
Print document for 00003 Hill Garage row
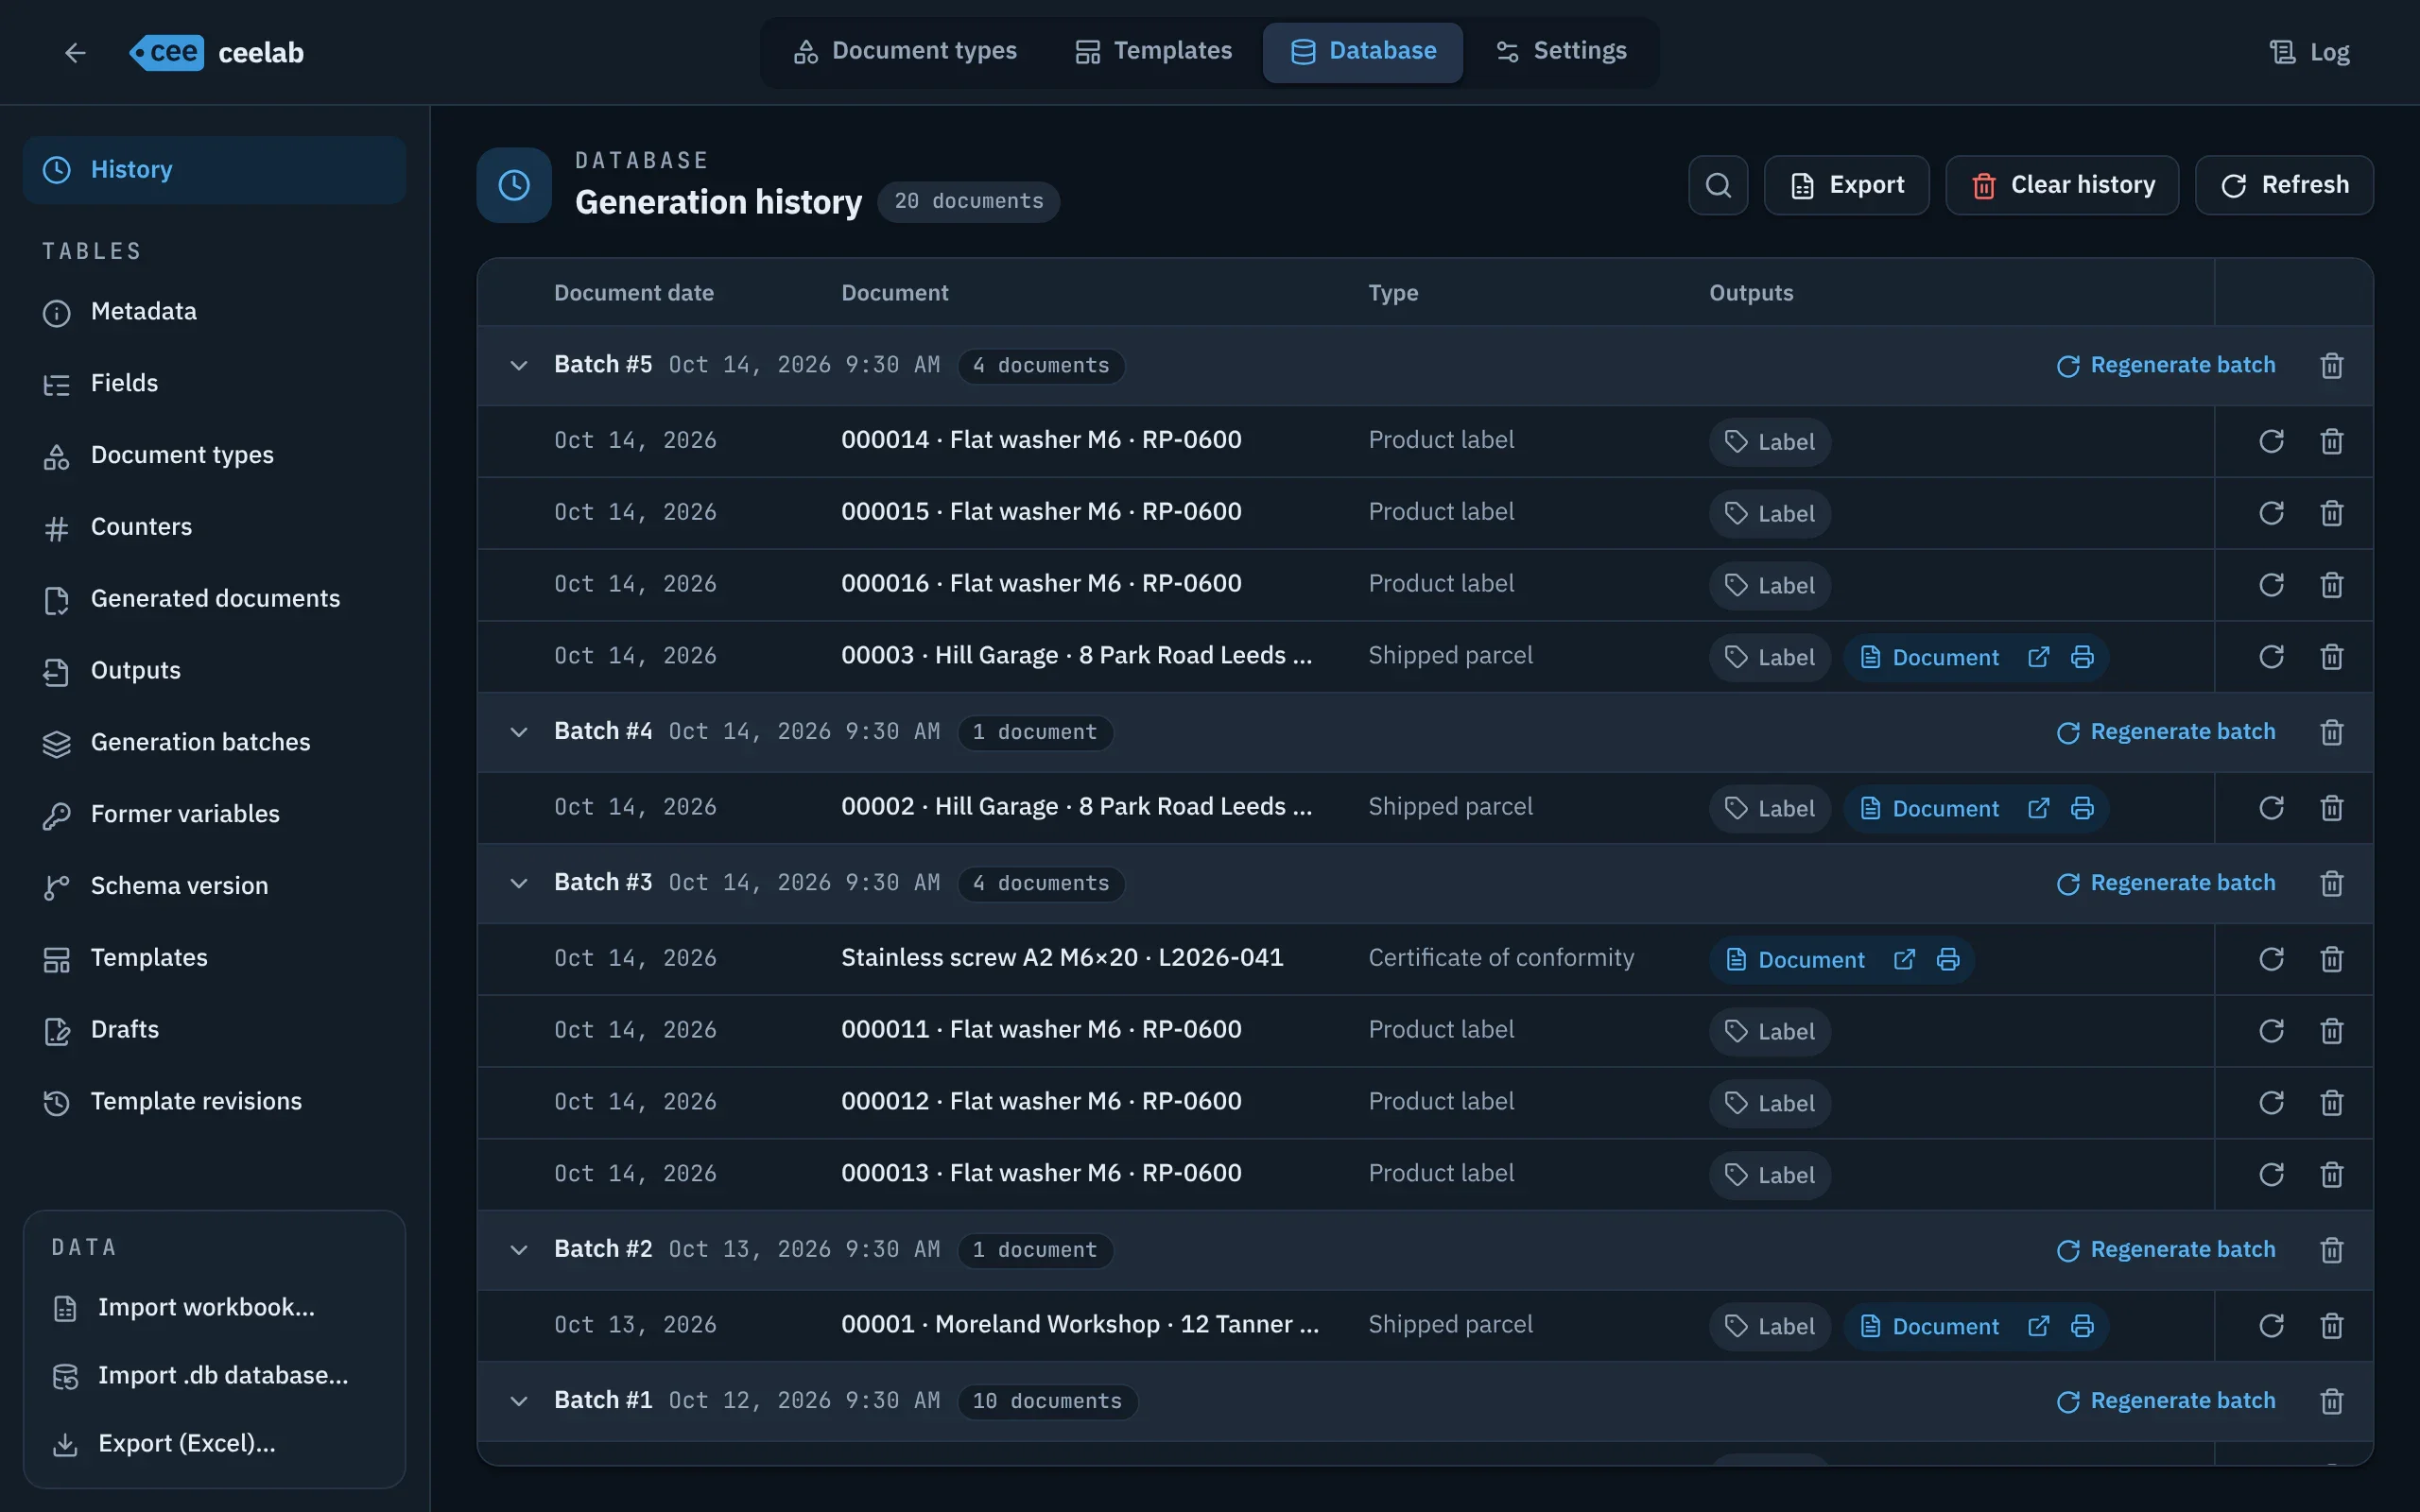(x=2082, y=657)
